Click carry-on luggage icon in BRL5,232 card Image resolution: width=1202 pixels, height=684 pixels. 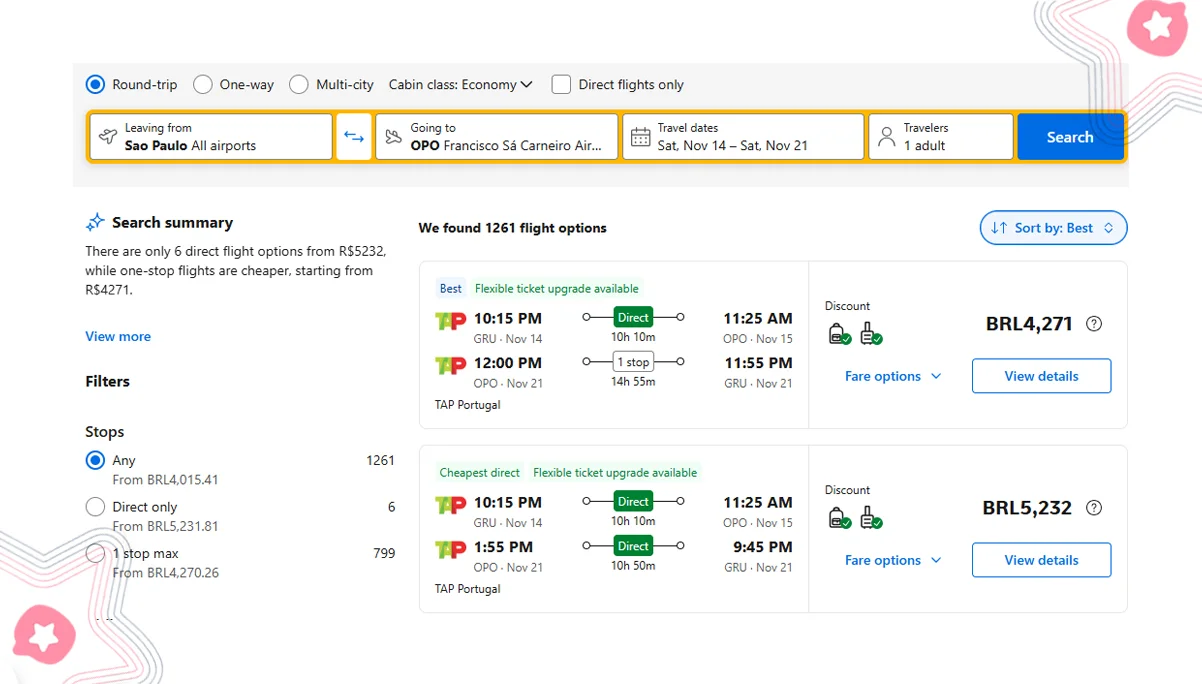click(x=870, y=517)
